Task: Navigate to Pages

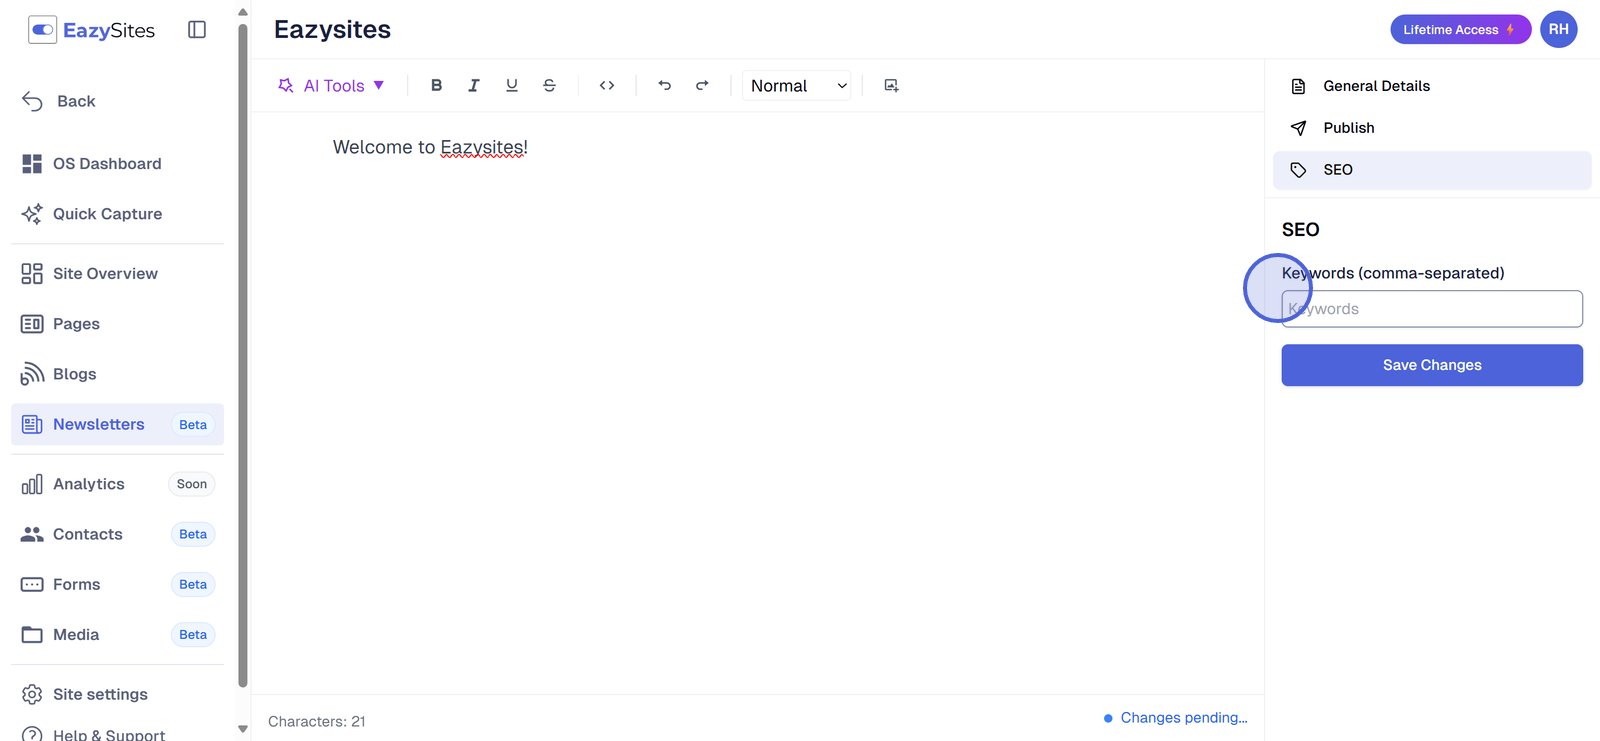Action: pos(117,324)
